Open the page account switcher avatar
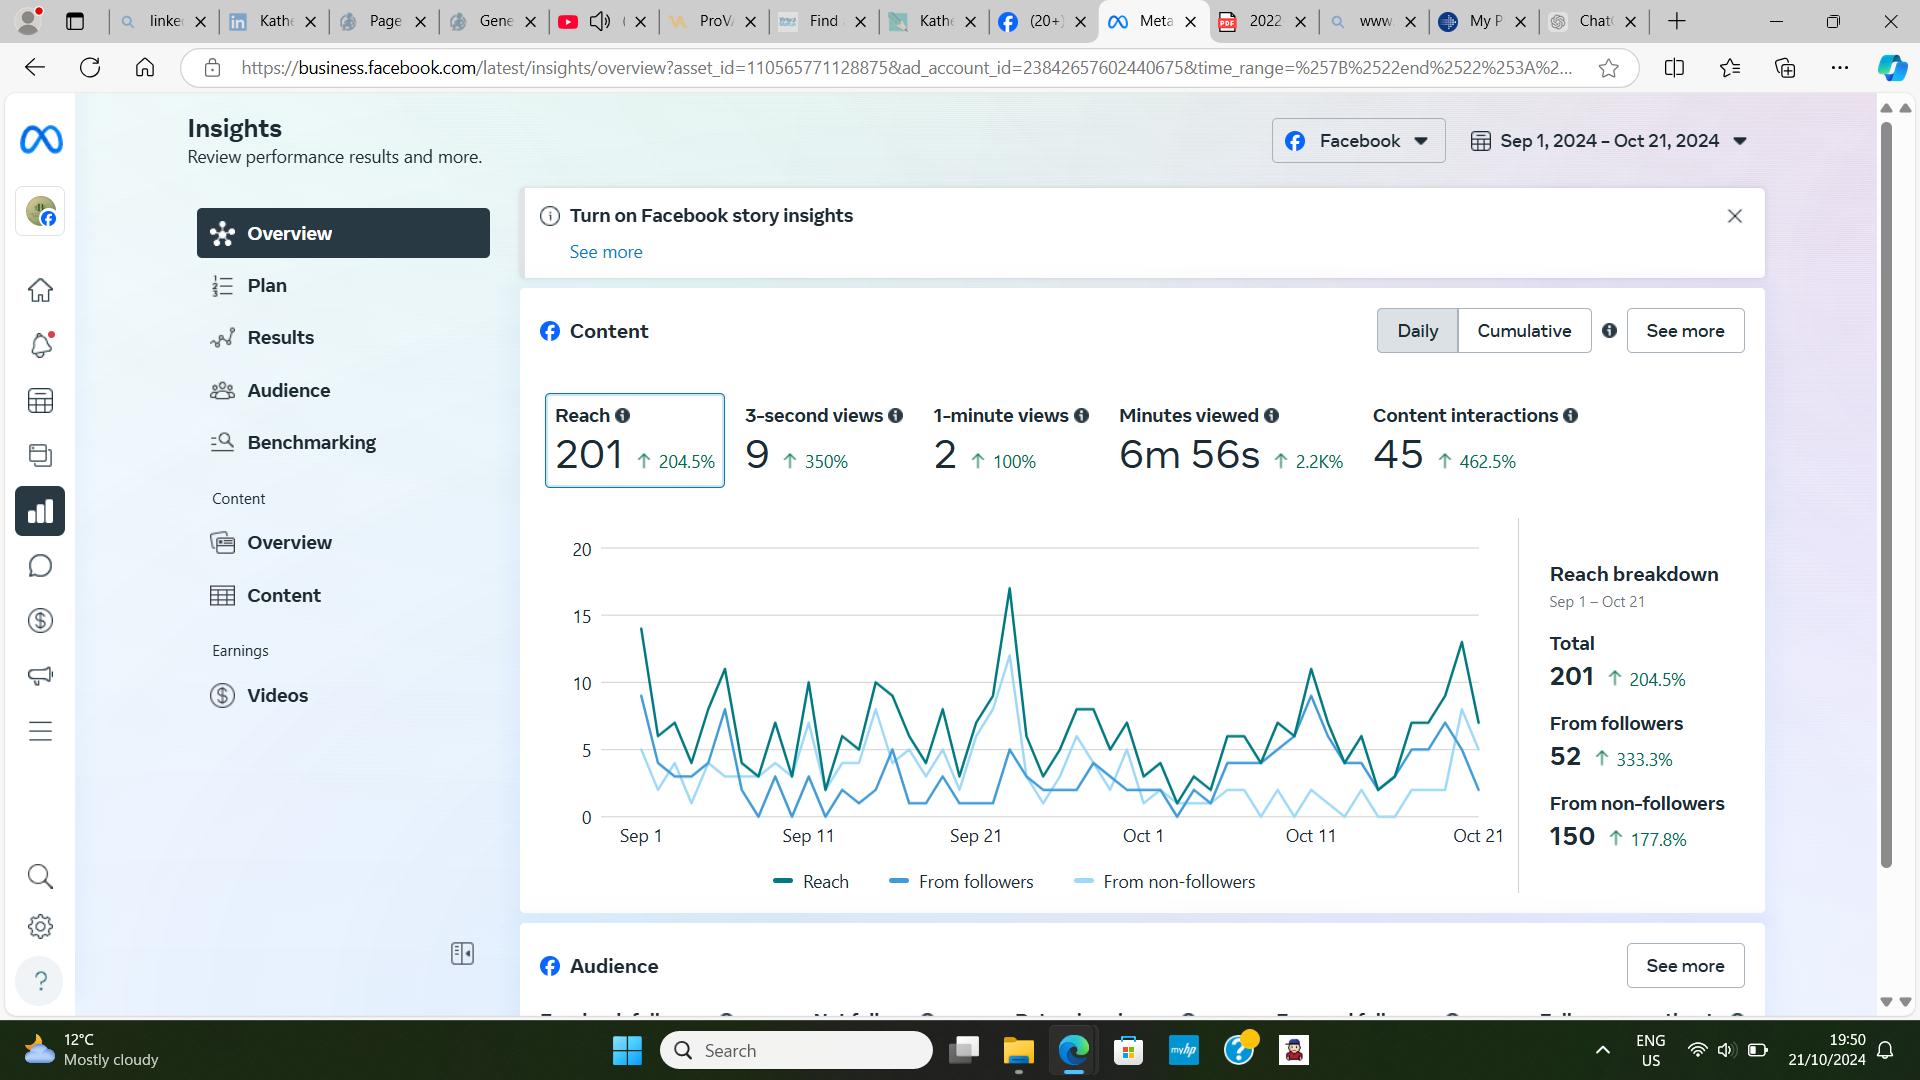Image resolution: width=1920 pixels, height=1080 pixels. point(40,211)
